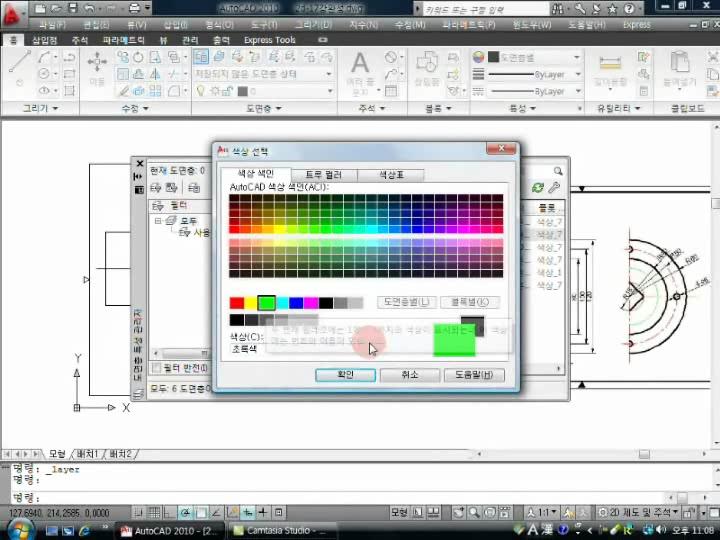The image size is (720, 540).
Task: Select the Copy tool in Modify panel
Action: pyautogui.click(x=123, y=57)
